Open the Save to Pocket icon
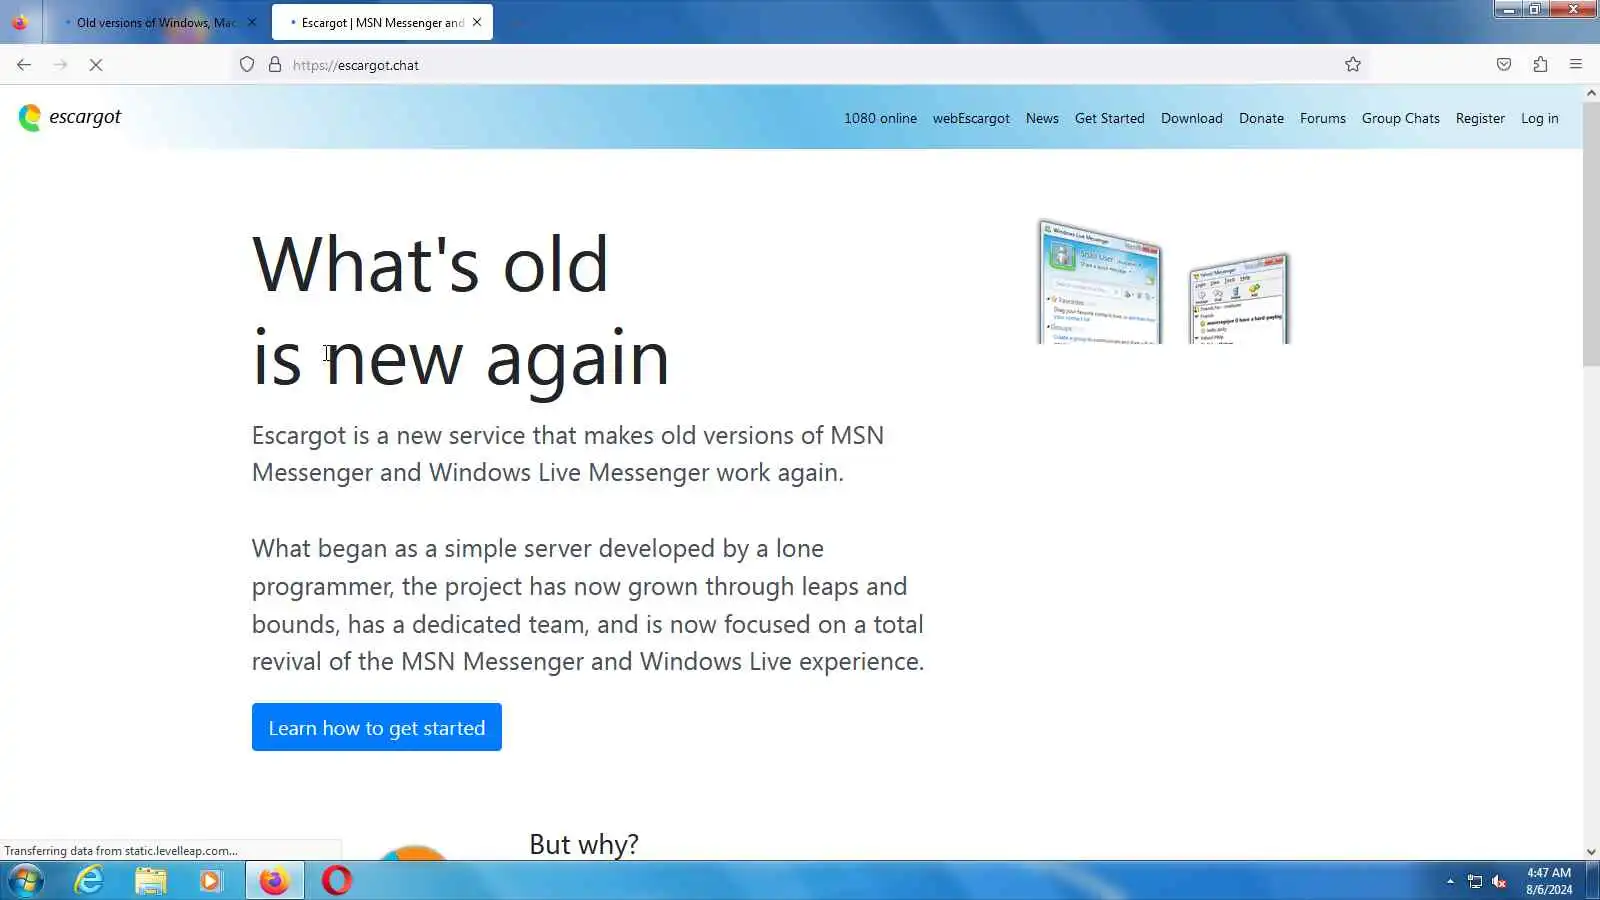This screenshot has height=900, width=1600. point(1504,65)
